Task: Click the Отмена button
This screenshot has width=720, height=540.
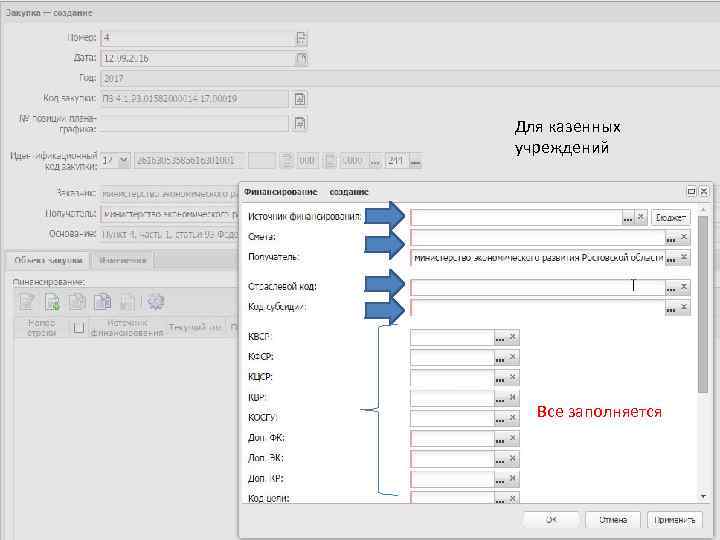Action: (613, 519)
